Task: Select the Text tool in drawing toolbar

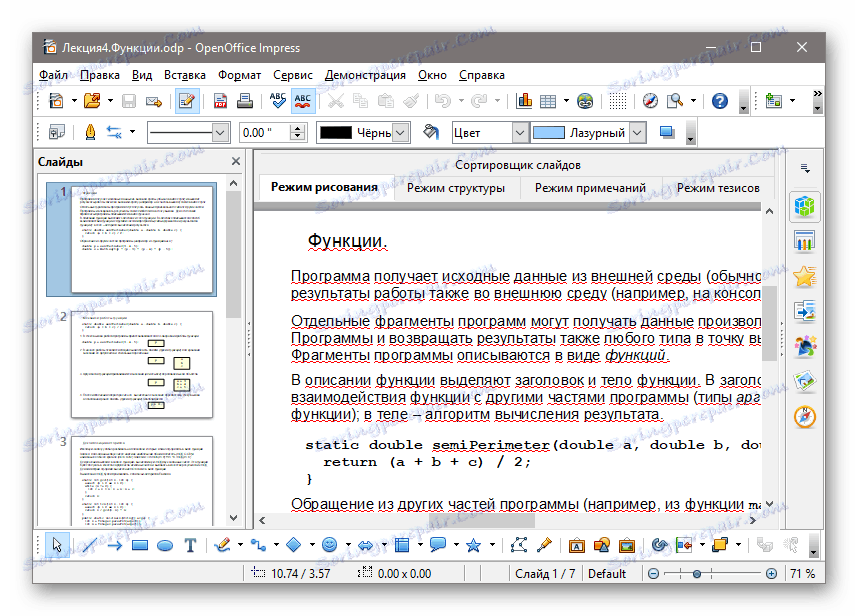Action: (188, 544)
